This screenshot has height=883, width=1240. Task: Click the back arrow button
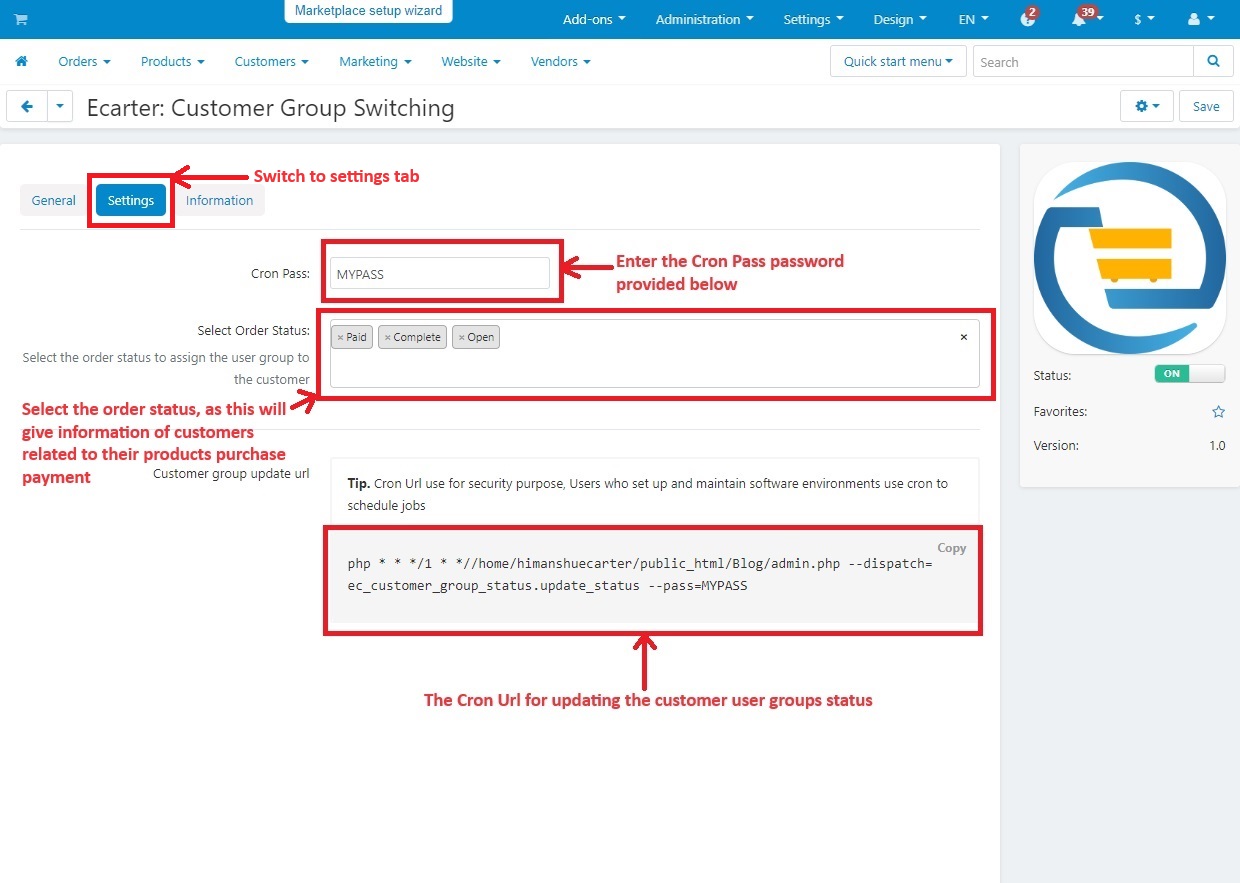click(27, 106)
